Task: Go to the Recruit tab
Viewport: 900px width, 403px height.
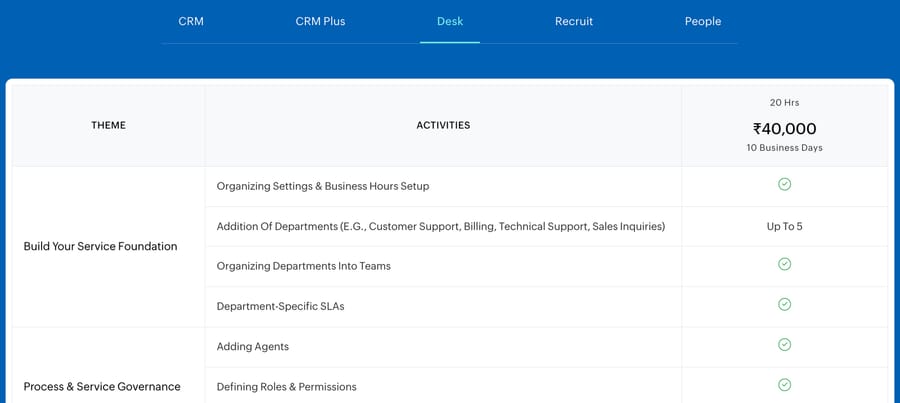Action: (574, 22)
